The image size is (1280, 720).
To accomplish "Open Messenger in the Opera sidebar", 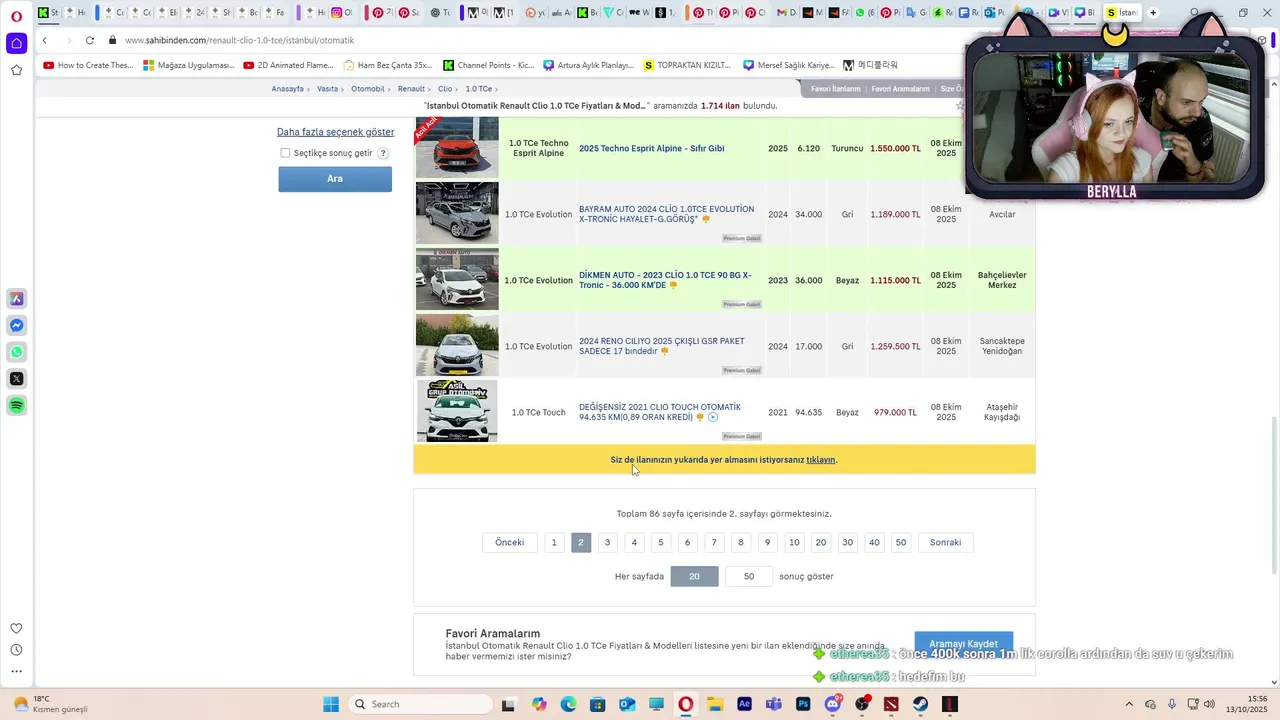I will click(17, 325).
